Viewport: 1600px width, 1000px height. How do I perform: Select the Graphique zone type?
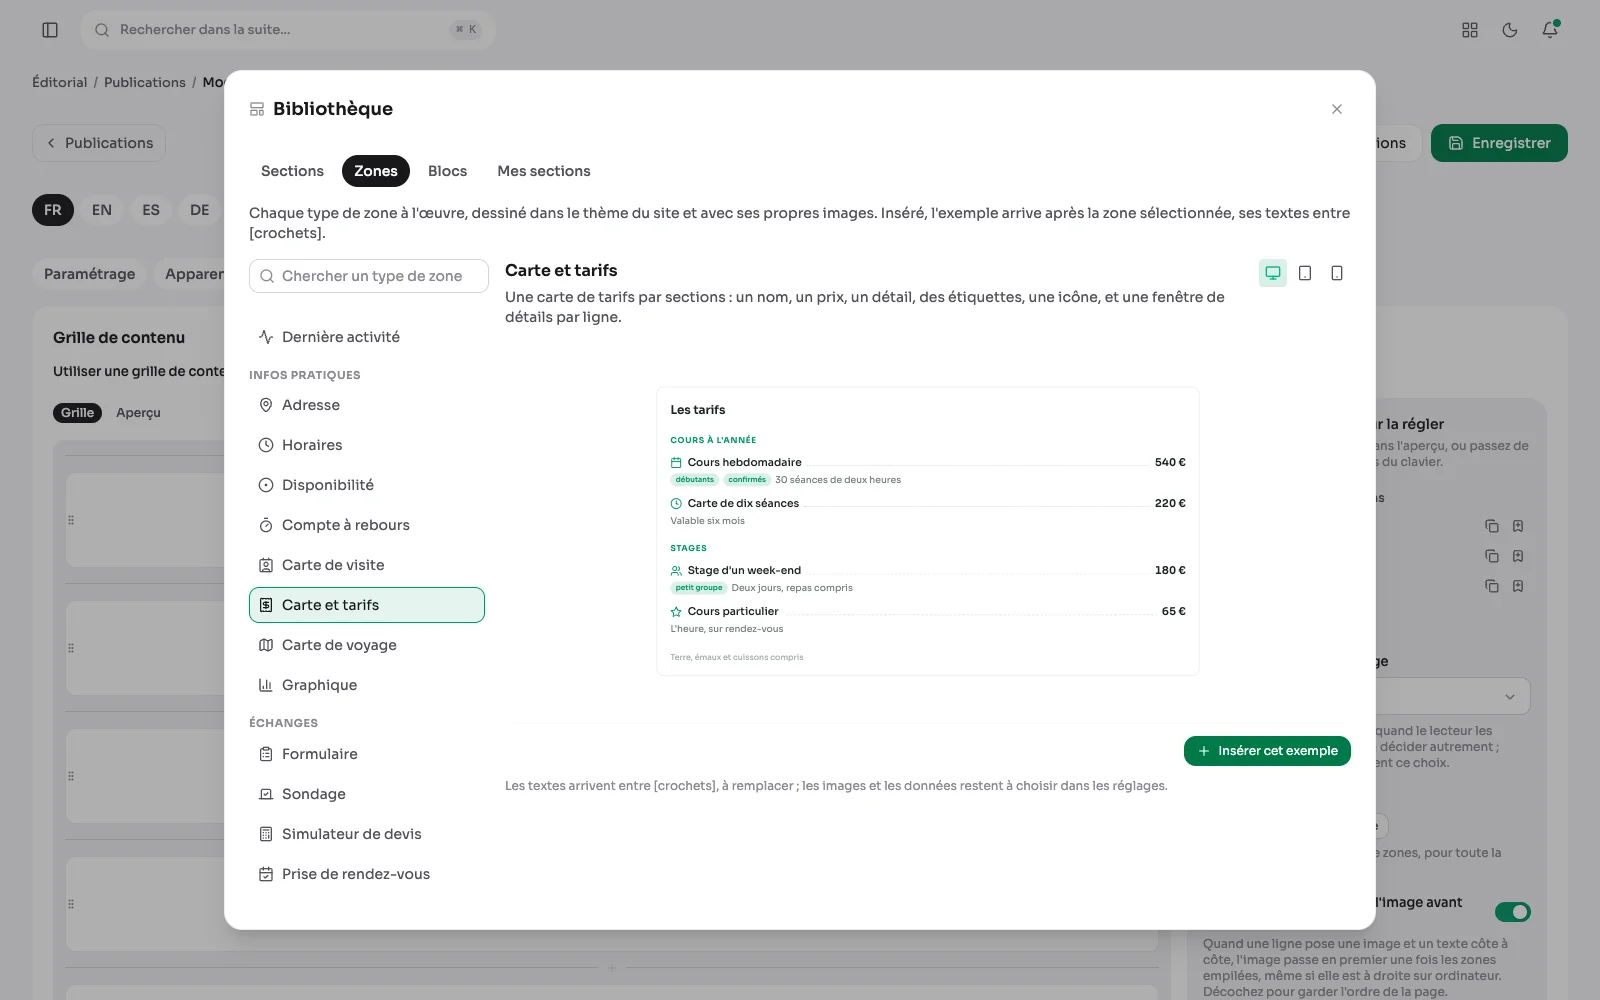tap(367, 685)
